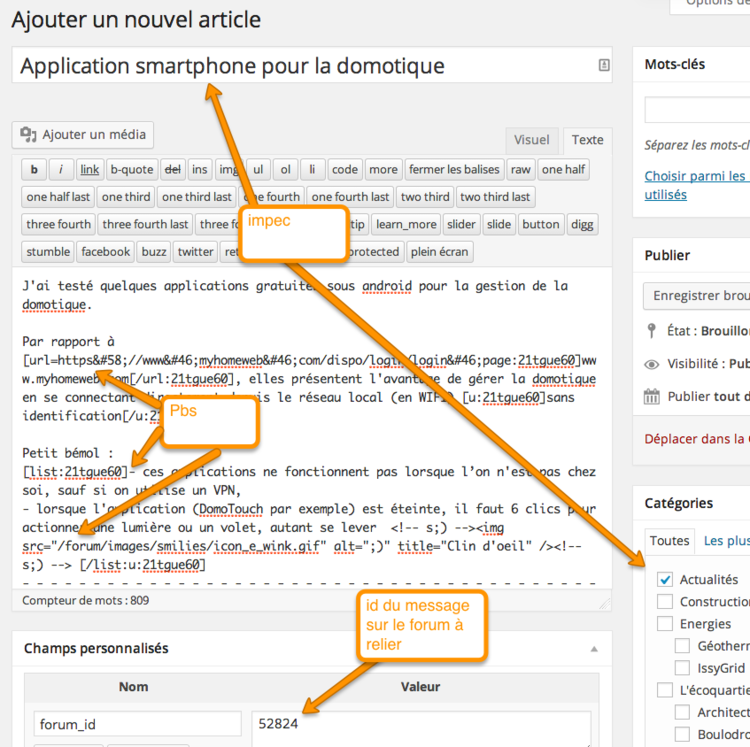Screen dimensions: 750x747
Task: Click the stumble shortcode button
Action: [x=48, y=252]
